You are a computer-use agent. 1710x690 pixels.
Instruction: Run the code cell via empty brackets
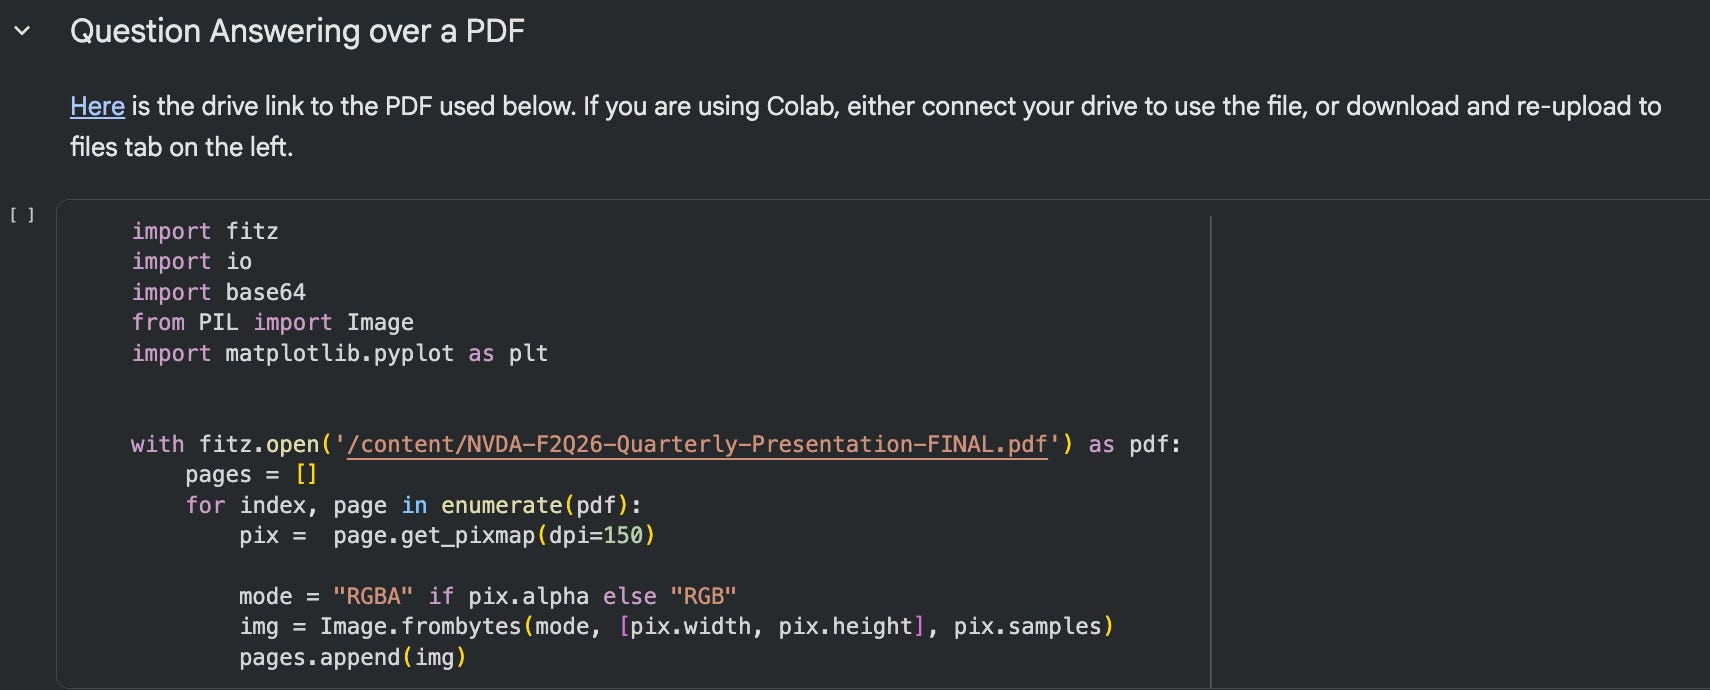(22, 215)
